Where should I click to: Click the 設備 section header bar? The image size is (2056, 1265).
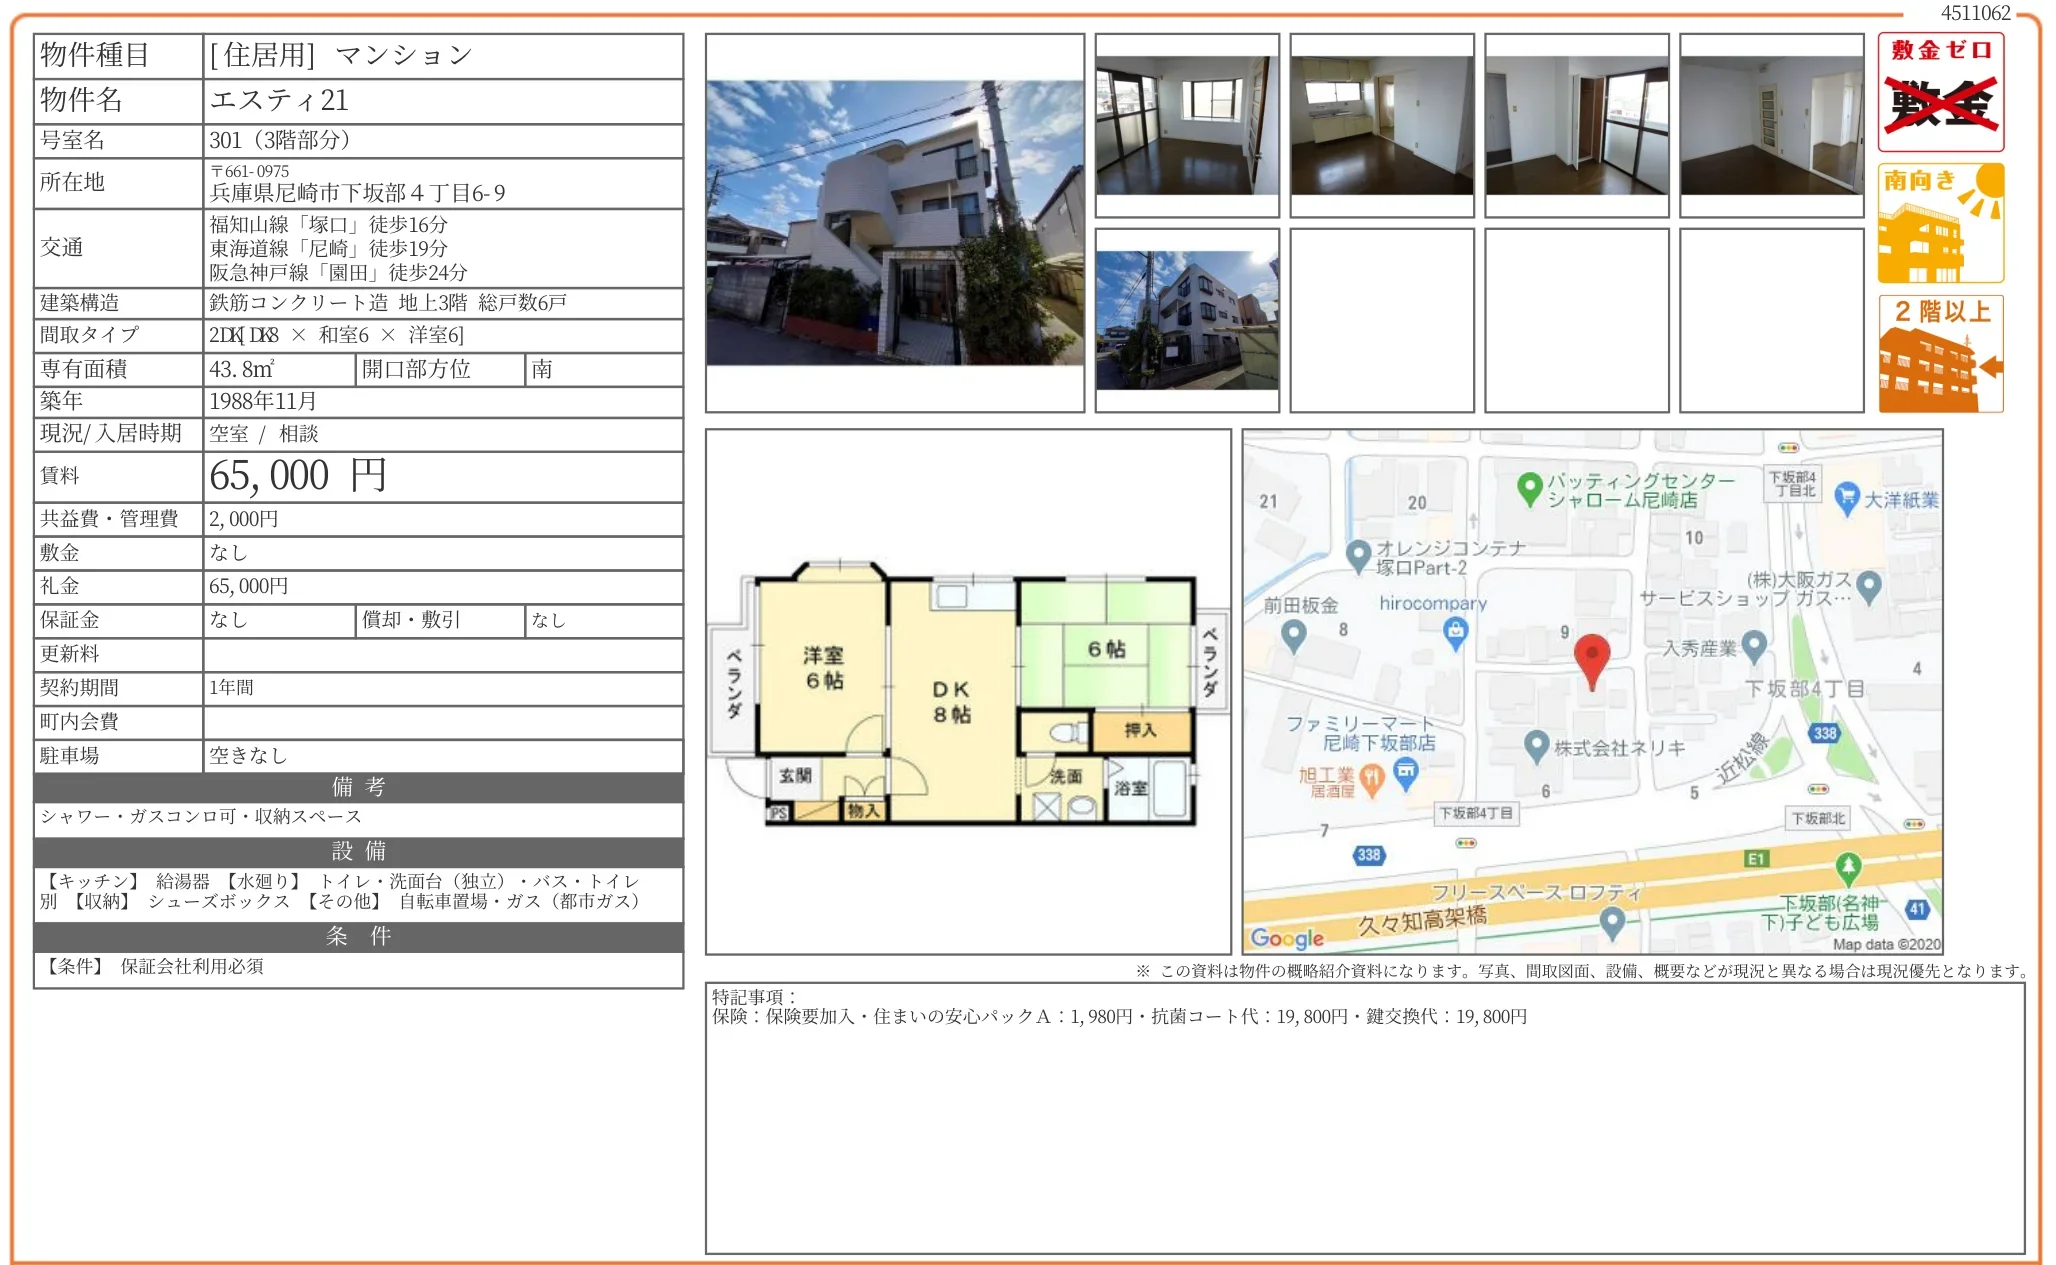[358, 851]
